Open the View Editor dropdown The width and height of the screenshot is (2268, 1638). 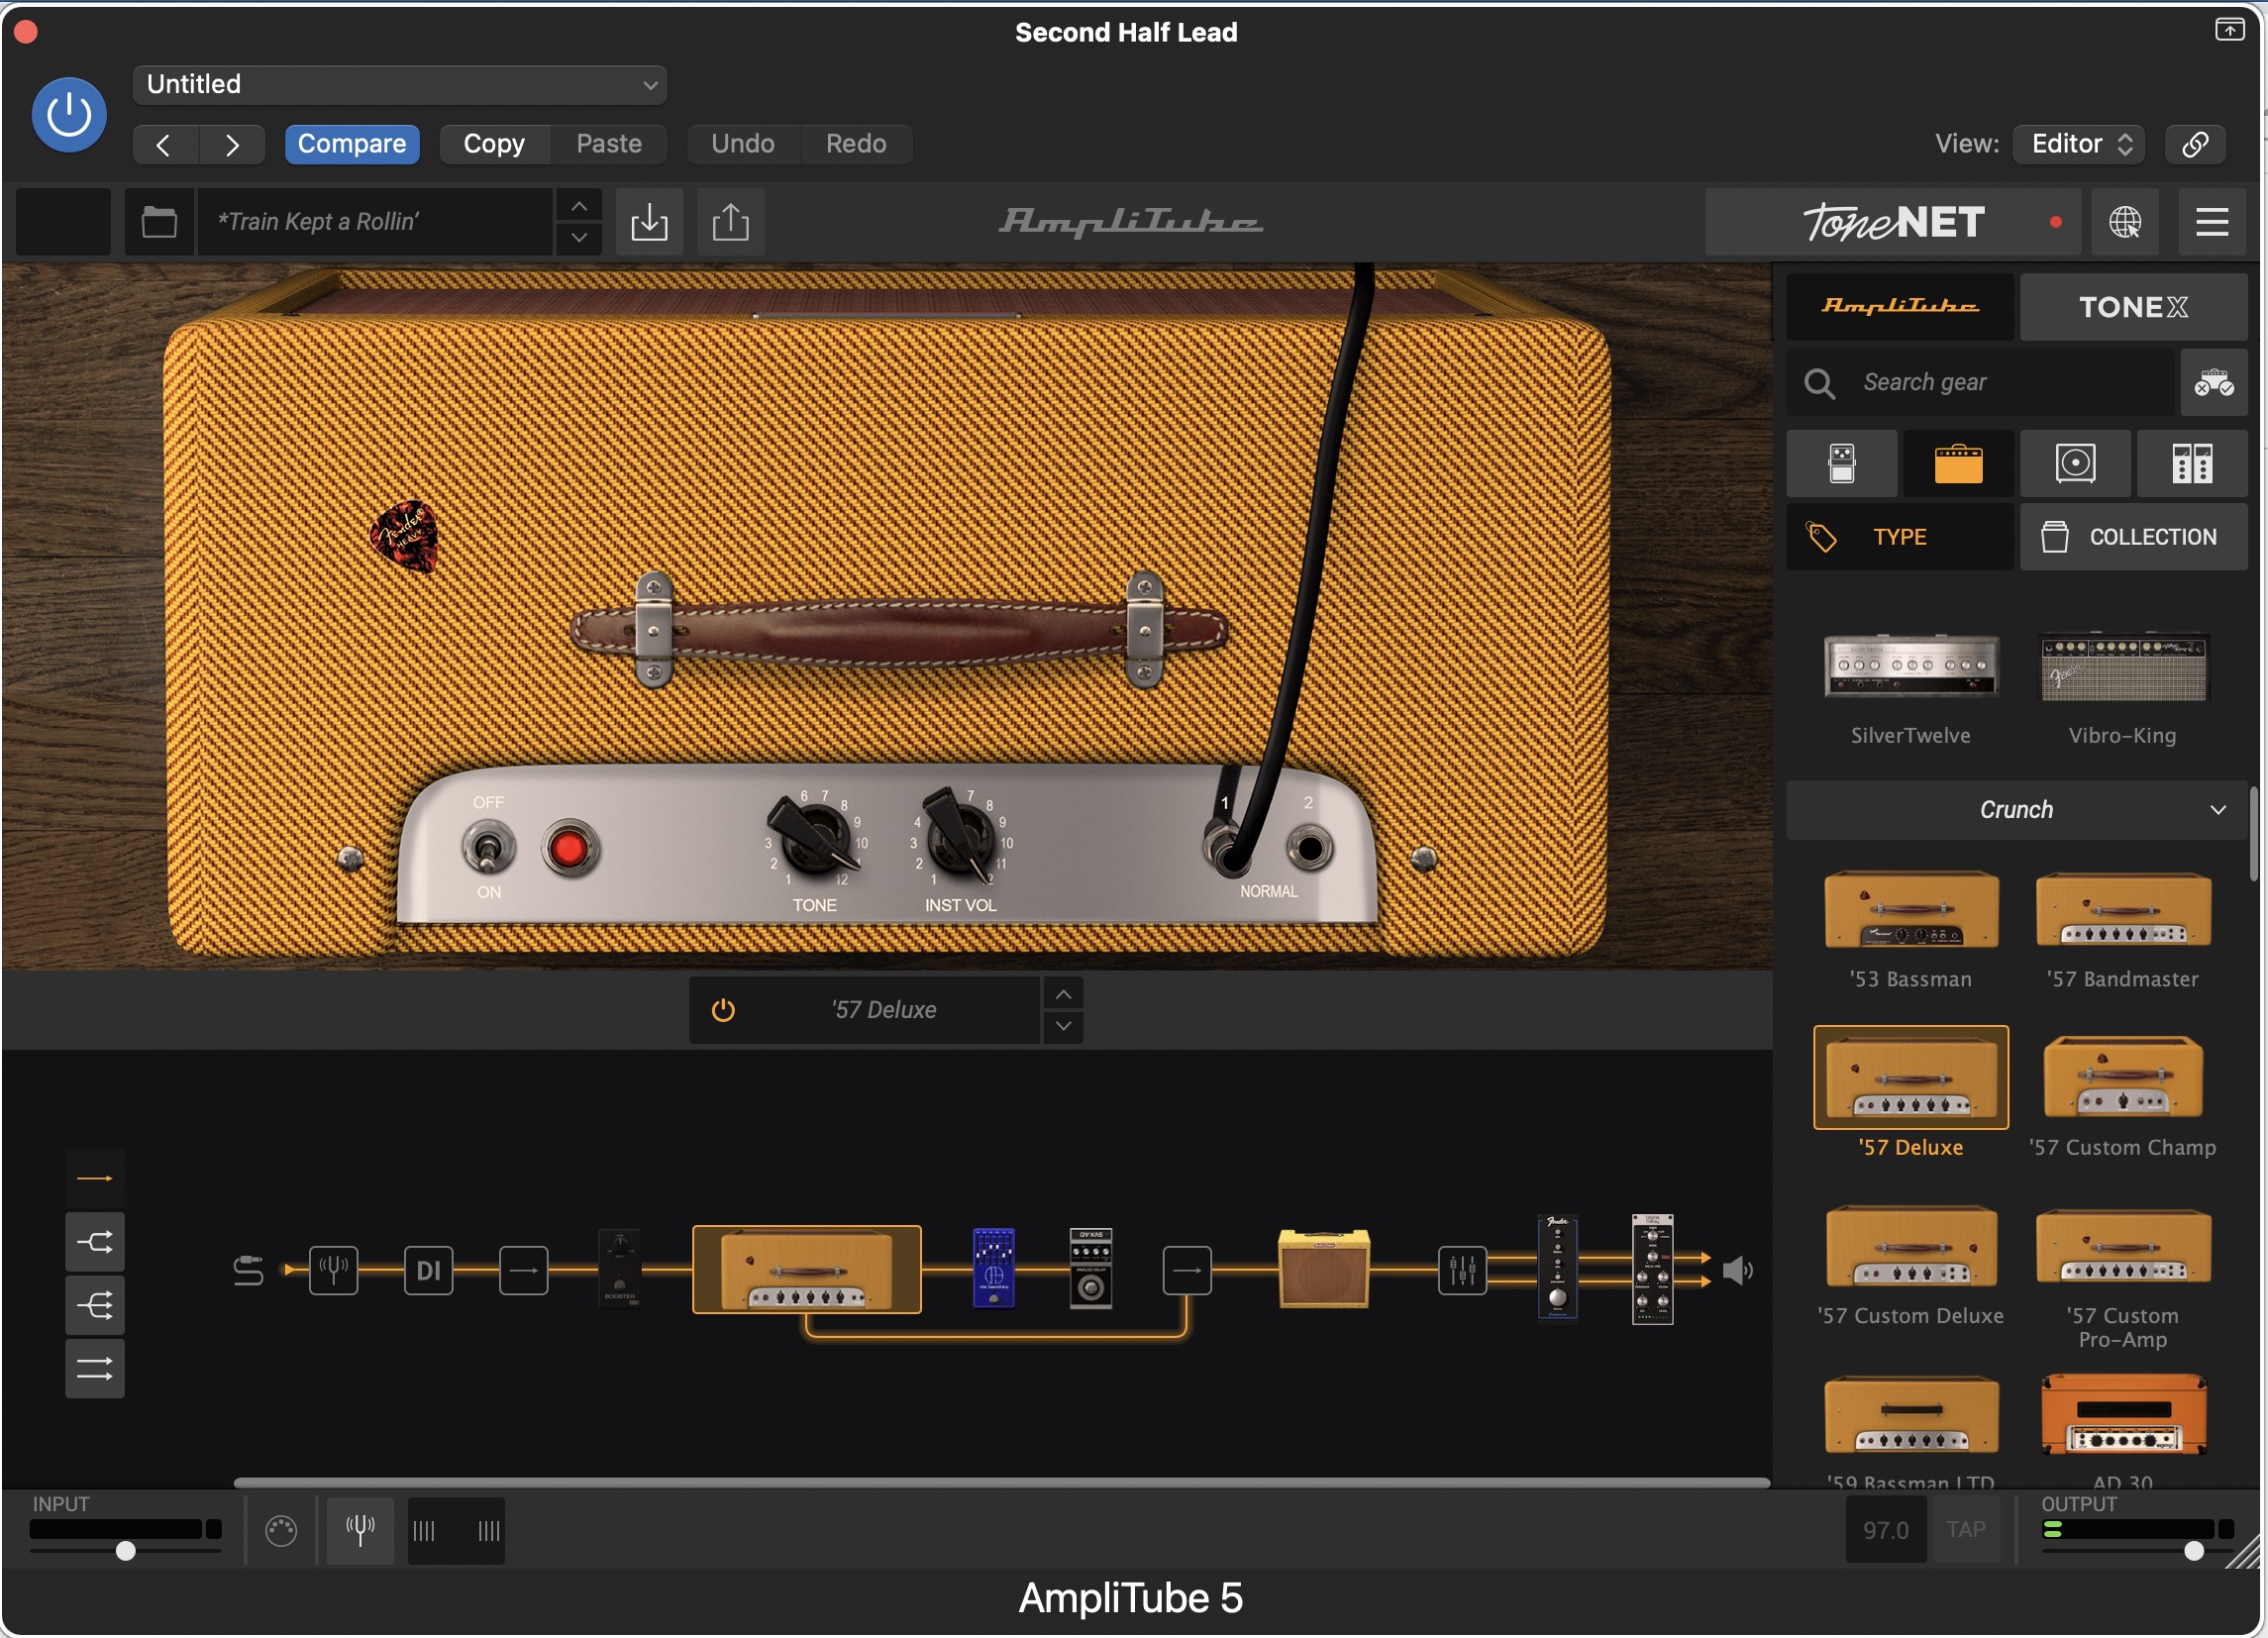point(2080,144)
